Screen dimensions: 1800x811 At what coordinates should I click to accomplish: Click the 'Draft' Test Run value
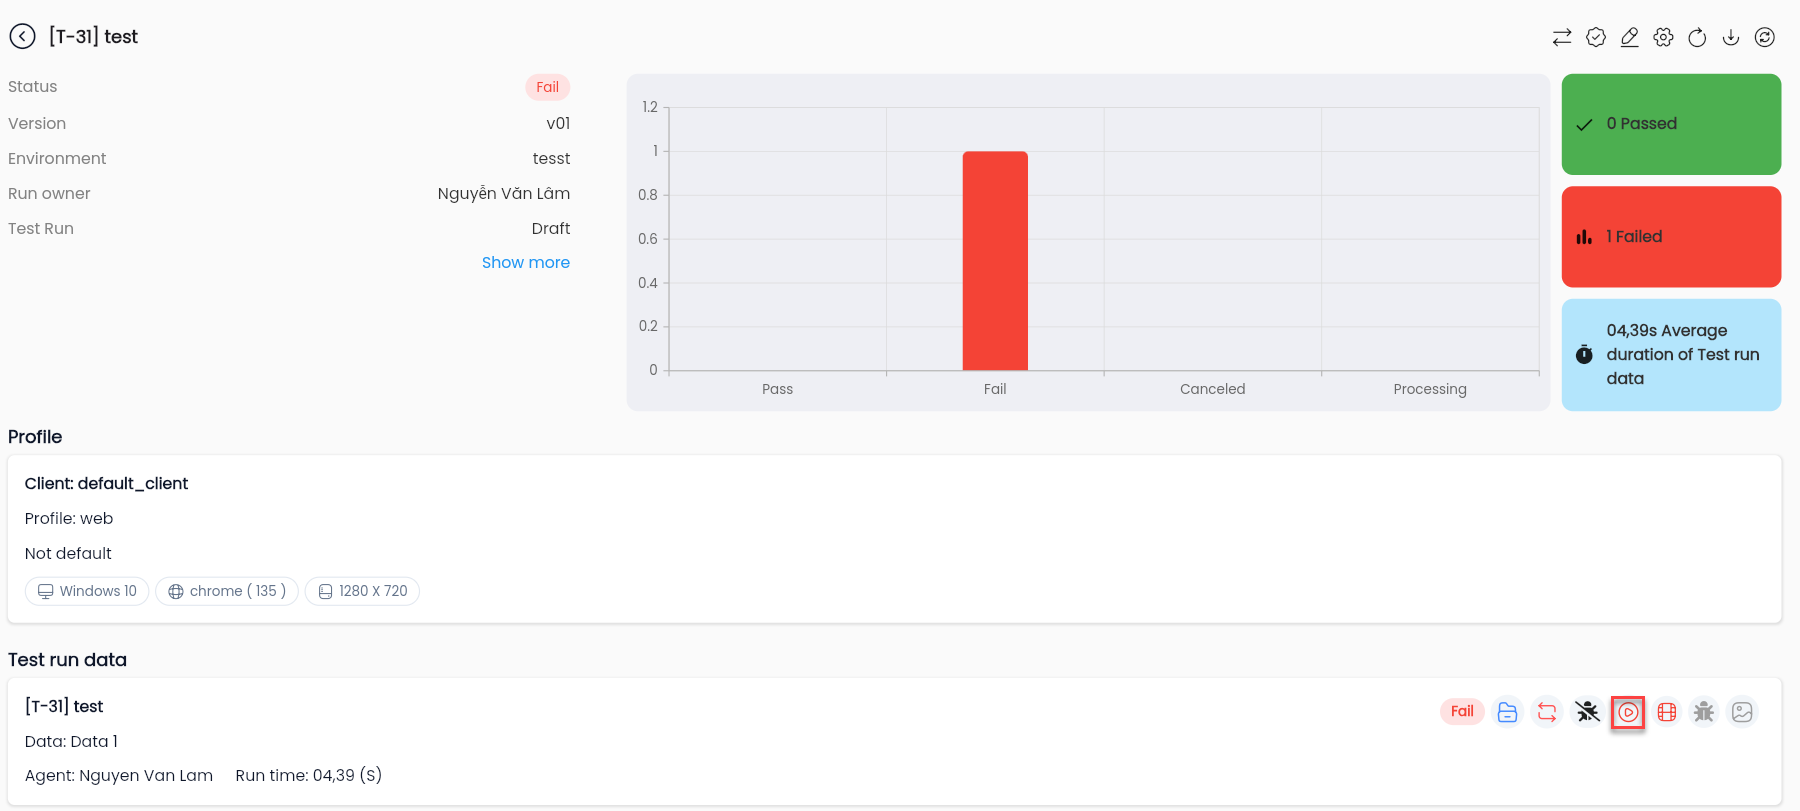[551, 229]
